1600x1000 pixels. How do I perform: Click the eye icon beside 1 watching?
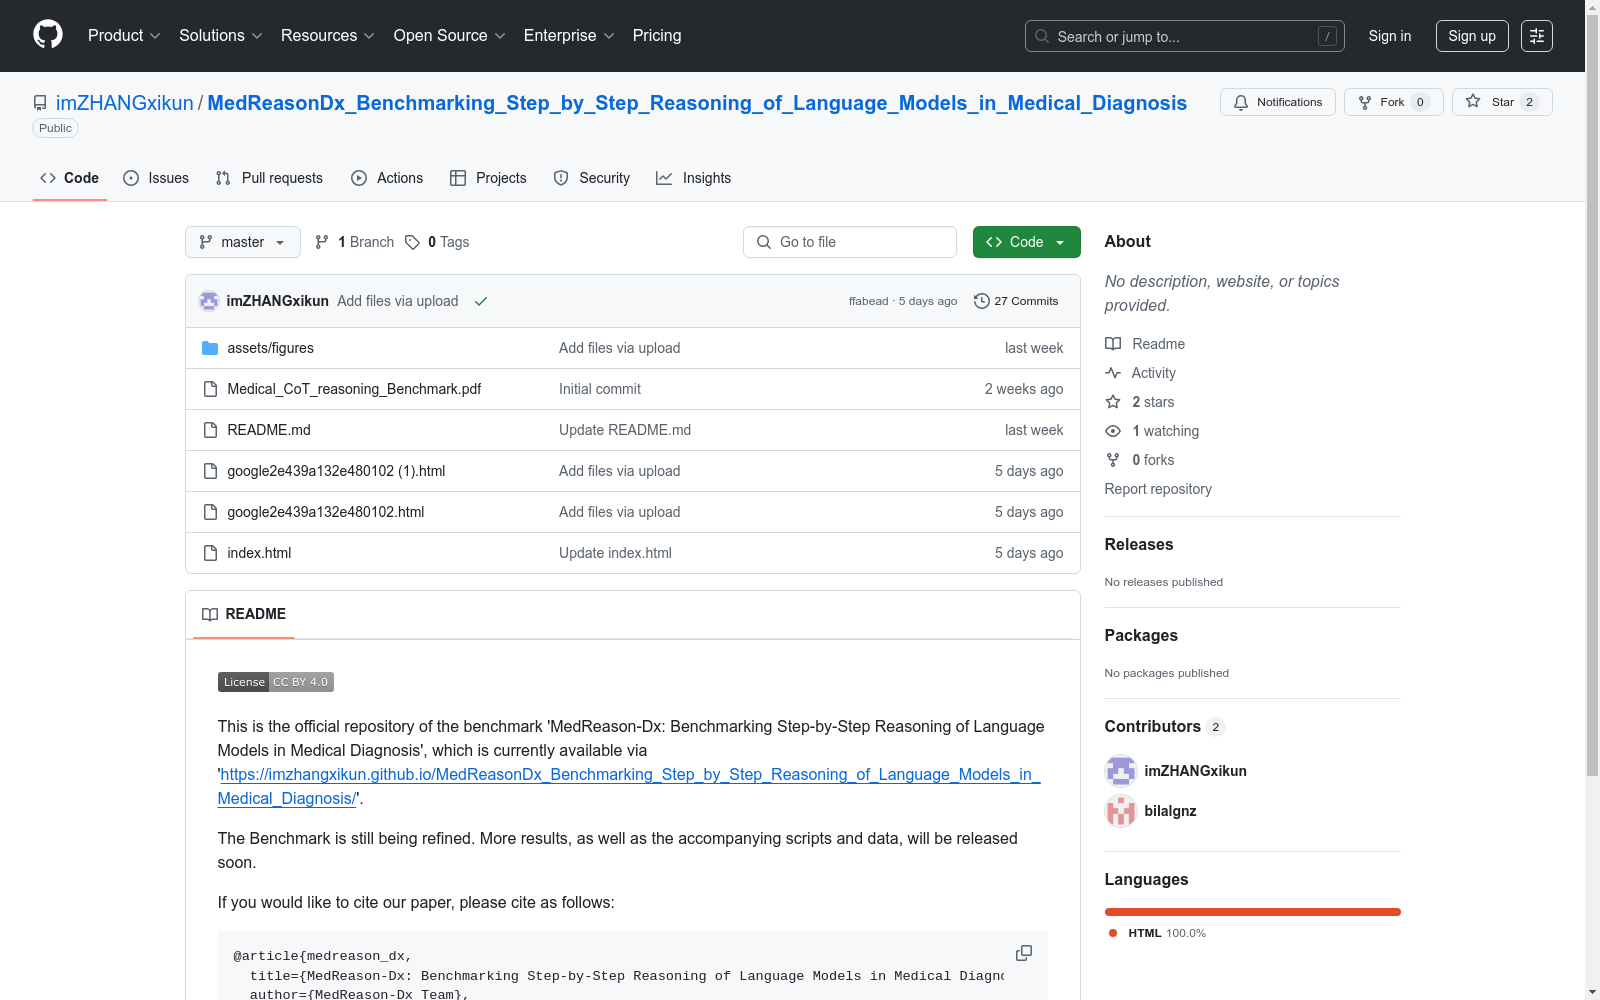(x=1113, y=431)
